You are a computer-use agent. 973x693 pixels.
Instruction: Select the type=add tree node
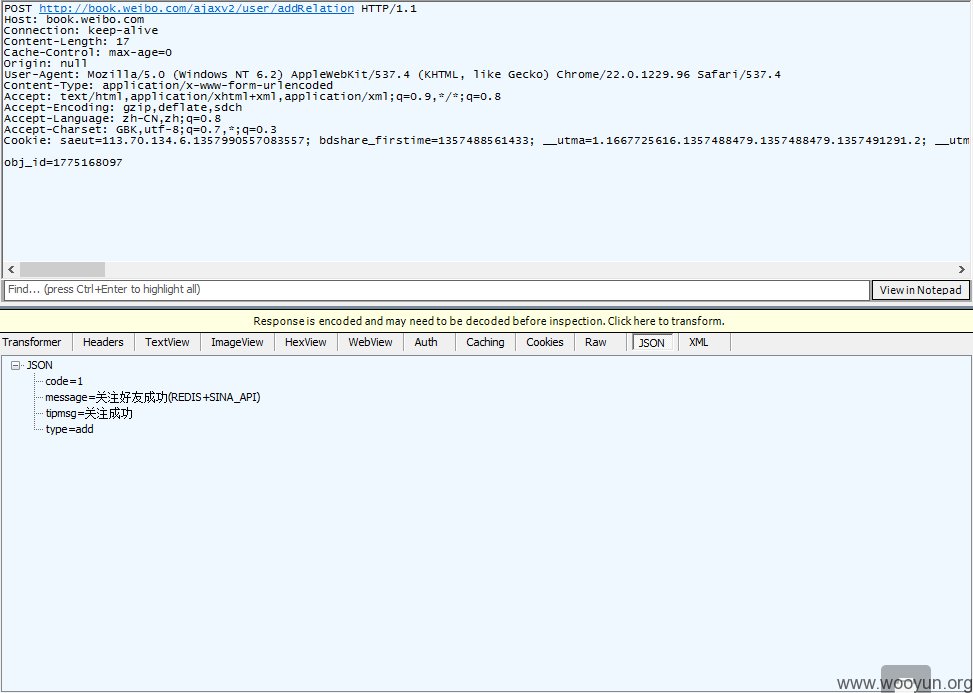(x=70, y=429)
